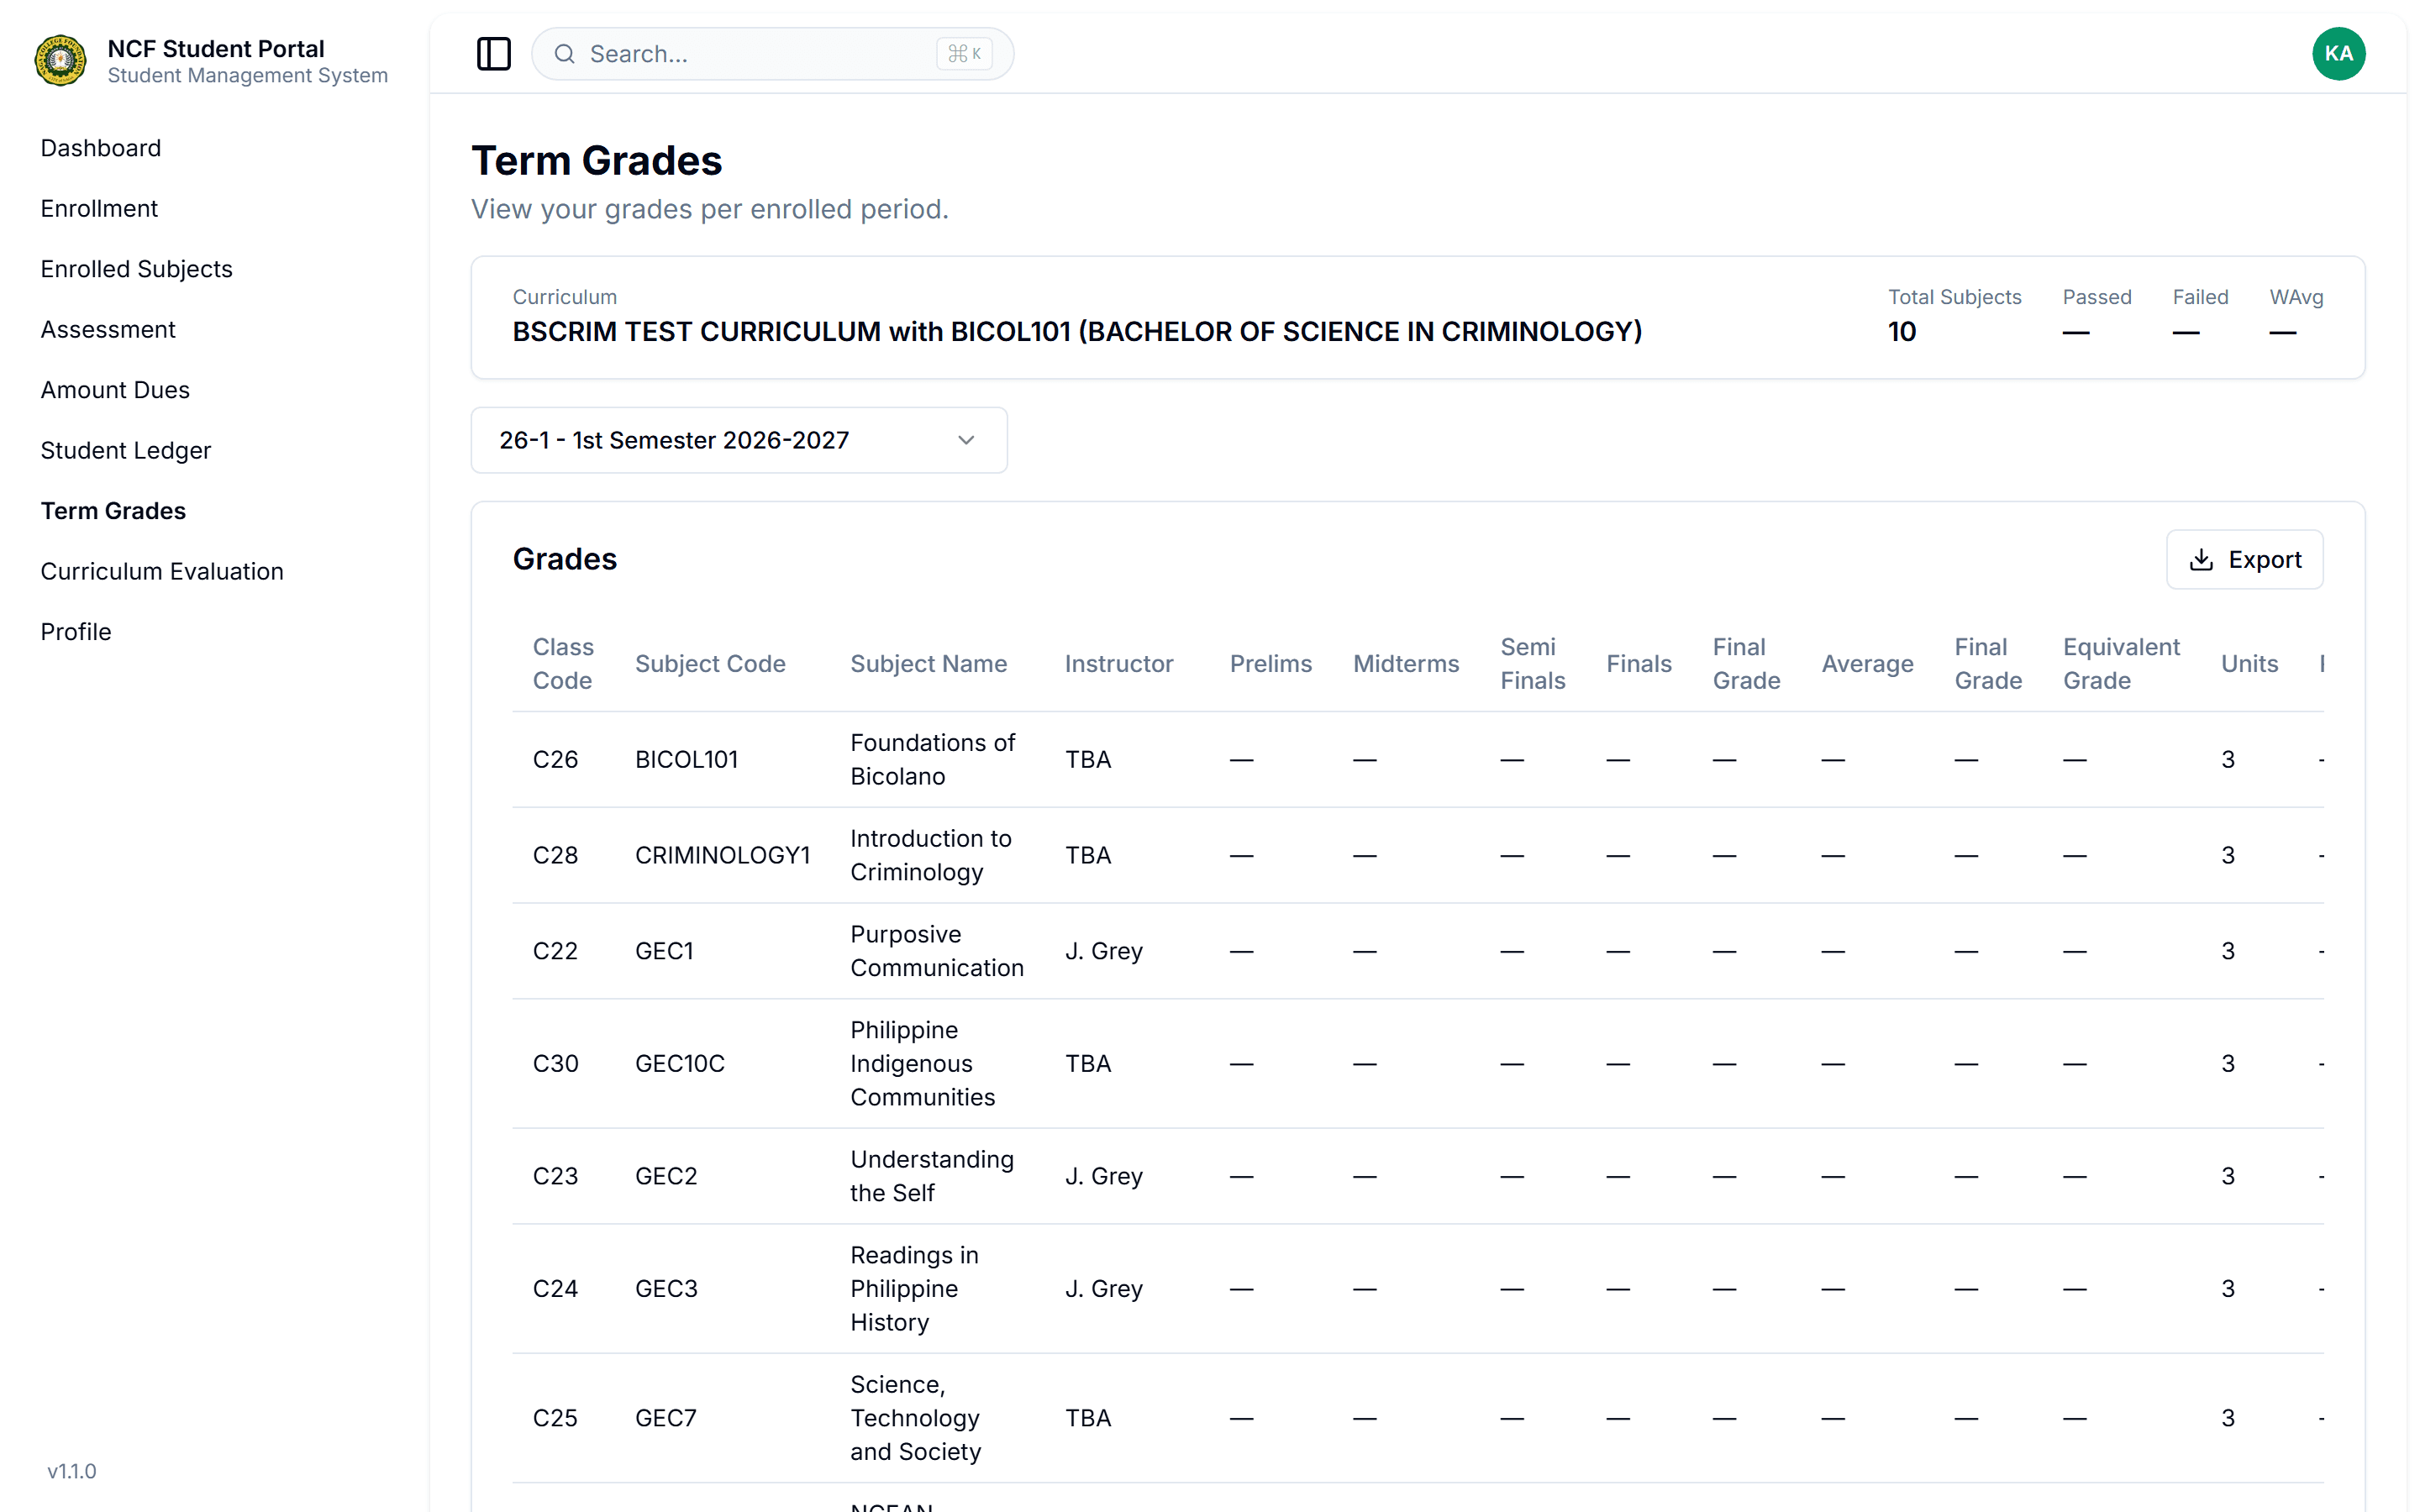Click the BSCRIM curriculum name text
Image resolution: width=2420 pixels, height=1512 pixels.
point(1077,332)
